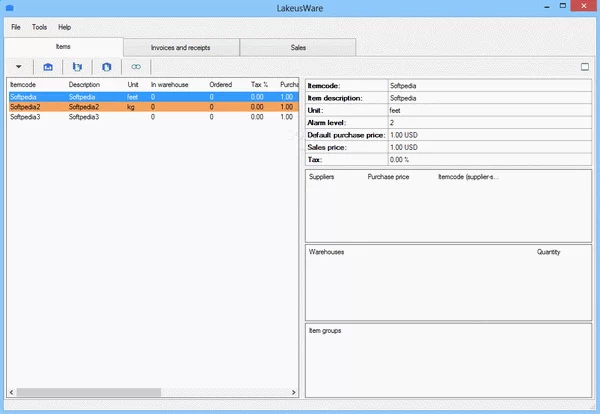Screen dimensions: 600x414
Task: Switch to the Sales tab
Action: (298, 47)
